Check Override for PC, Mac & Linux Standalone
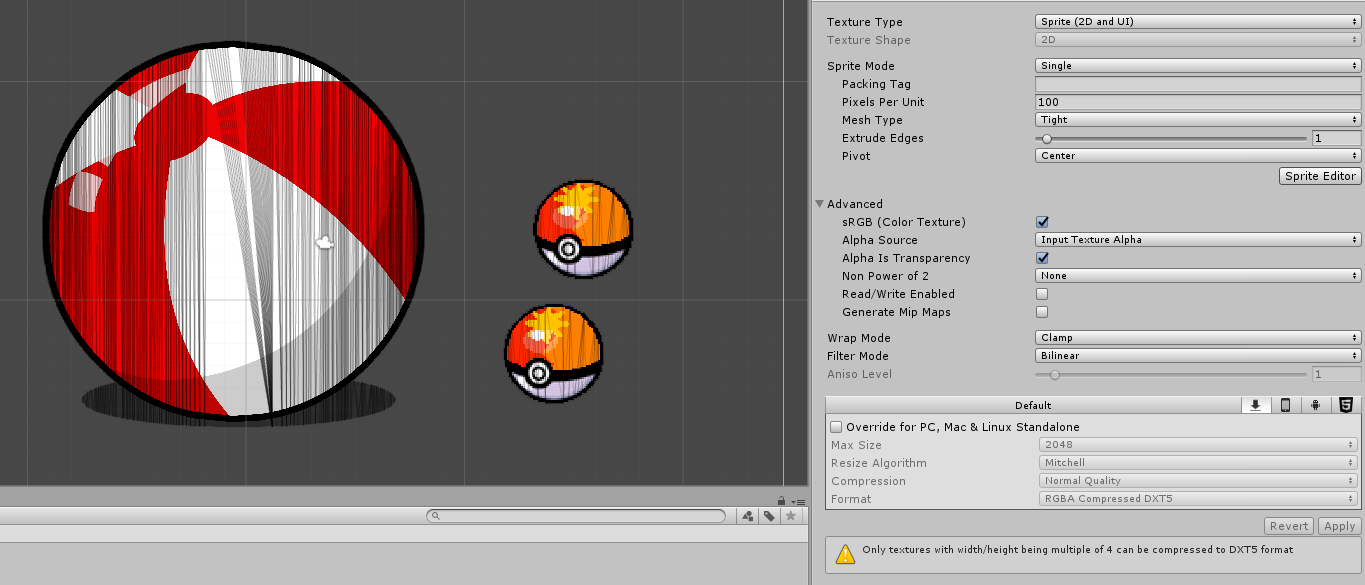The height and width of the screenshot is (585, 1365). click(837, 427)
